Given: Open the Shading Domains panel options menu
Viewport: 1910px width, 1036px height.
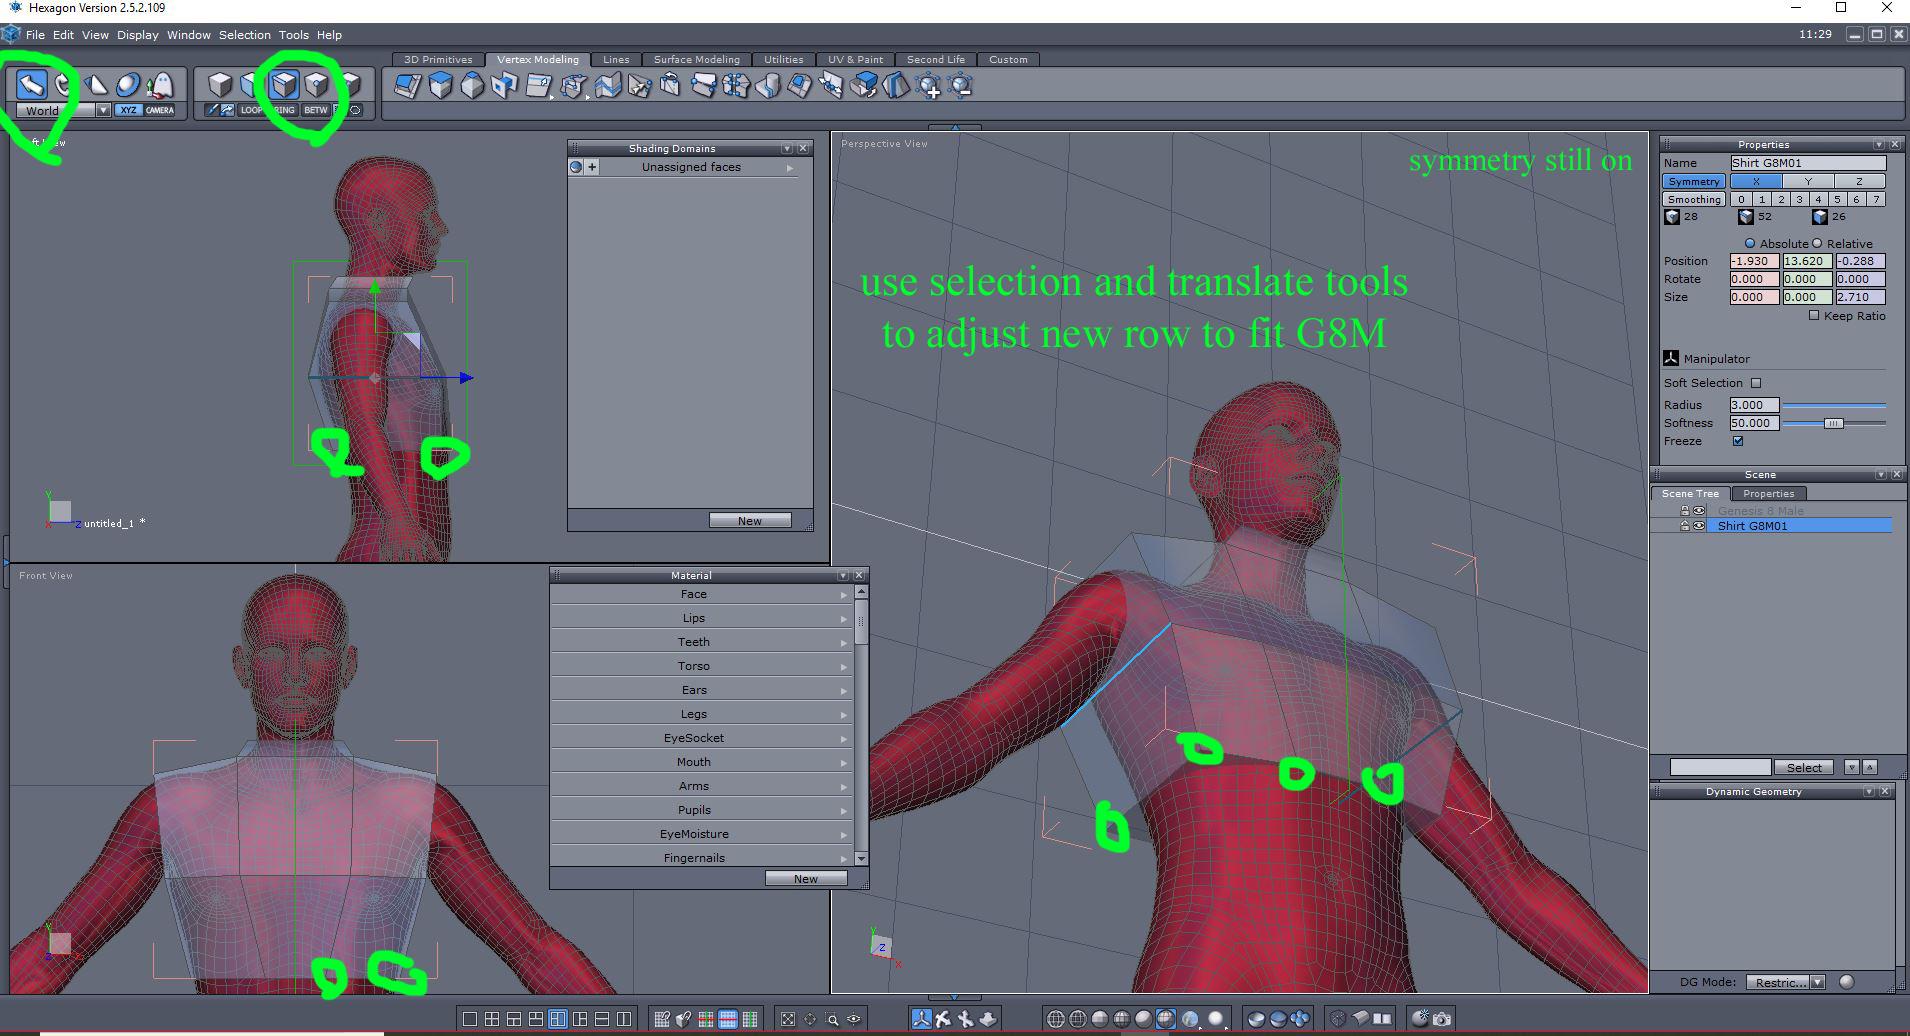Looking at the screenshot, I should pyautogui.click(x=787, y=148).
